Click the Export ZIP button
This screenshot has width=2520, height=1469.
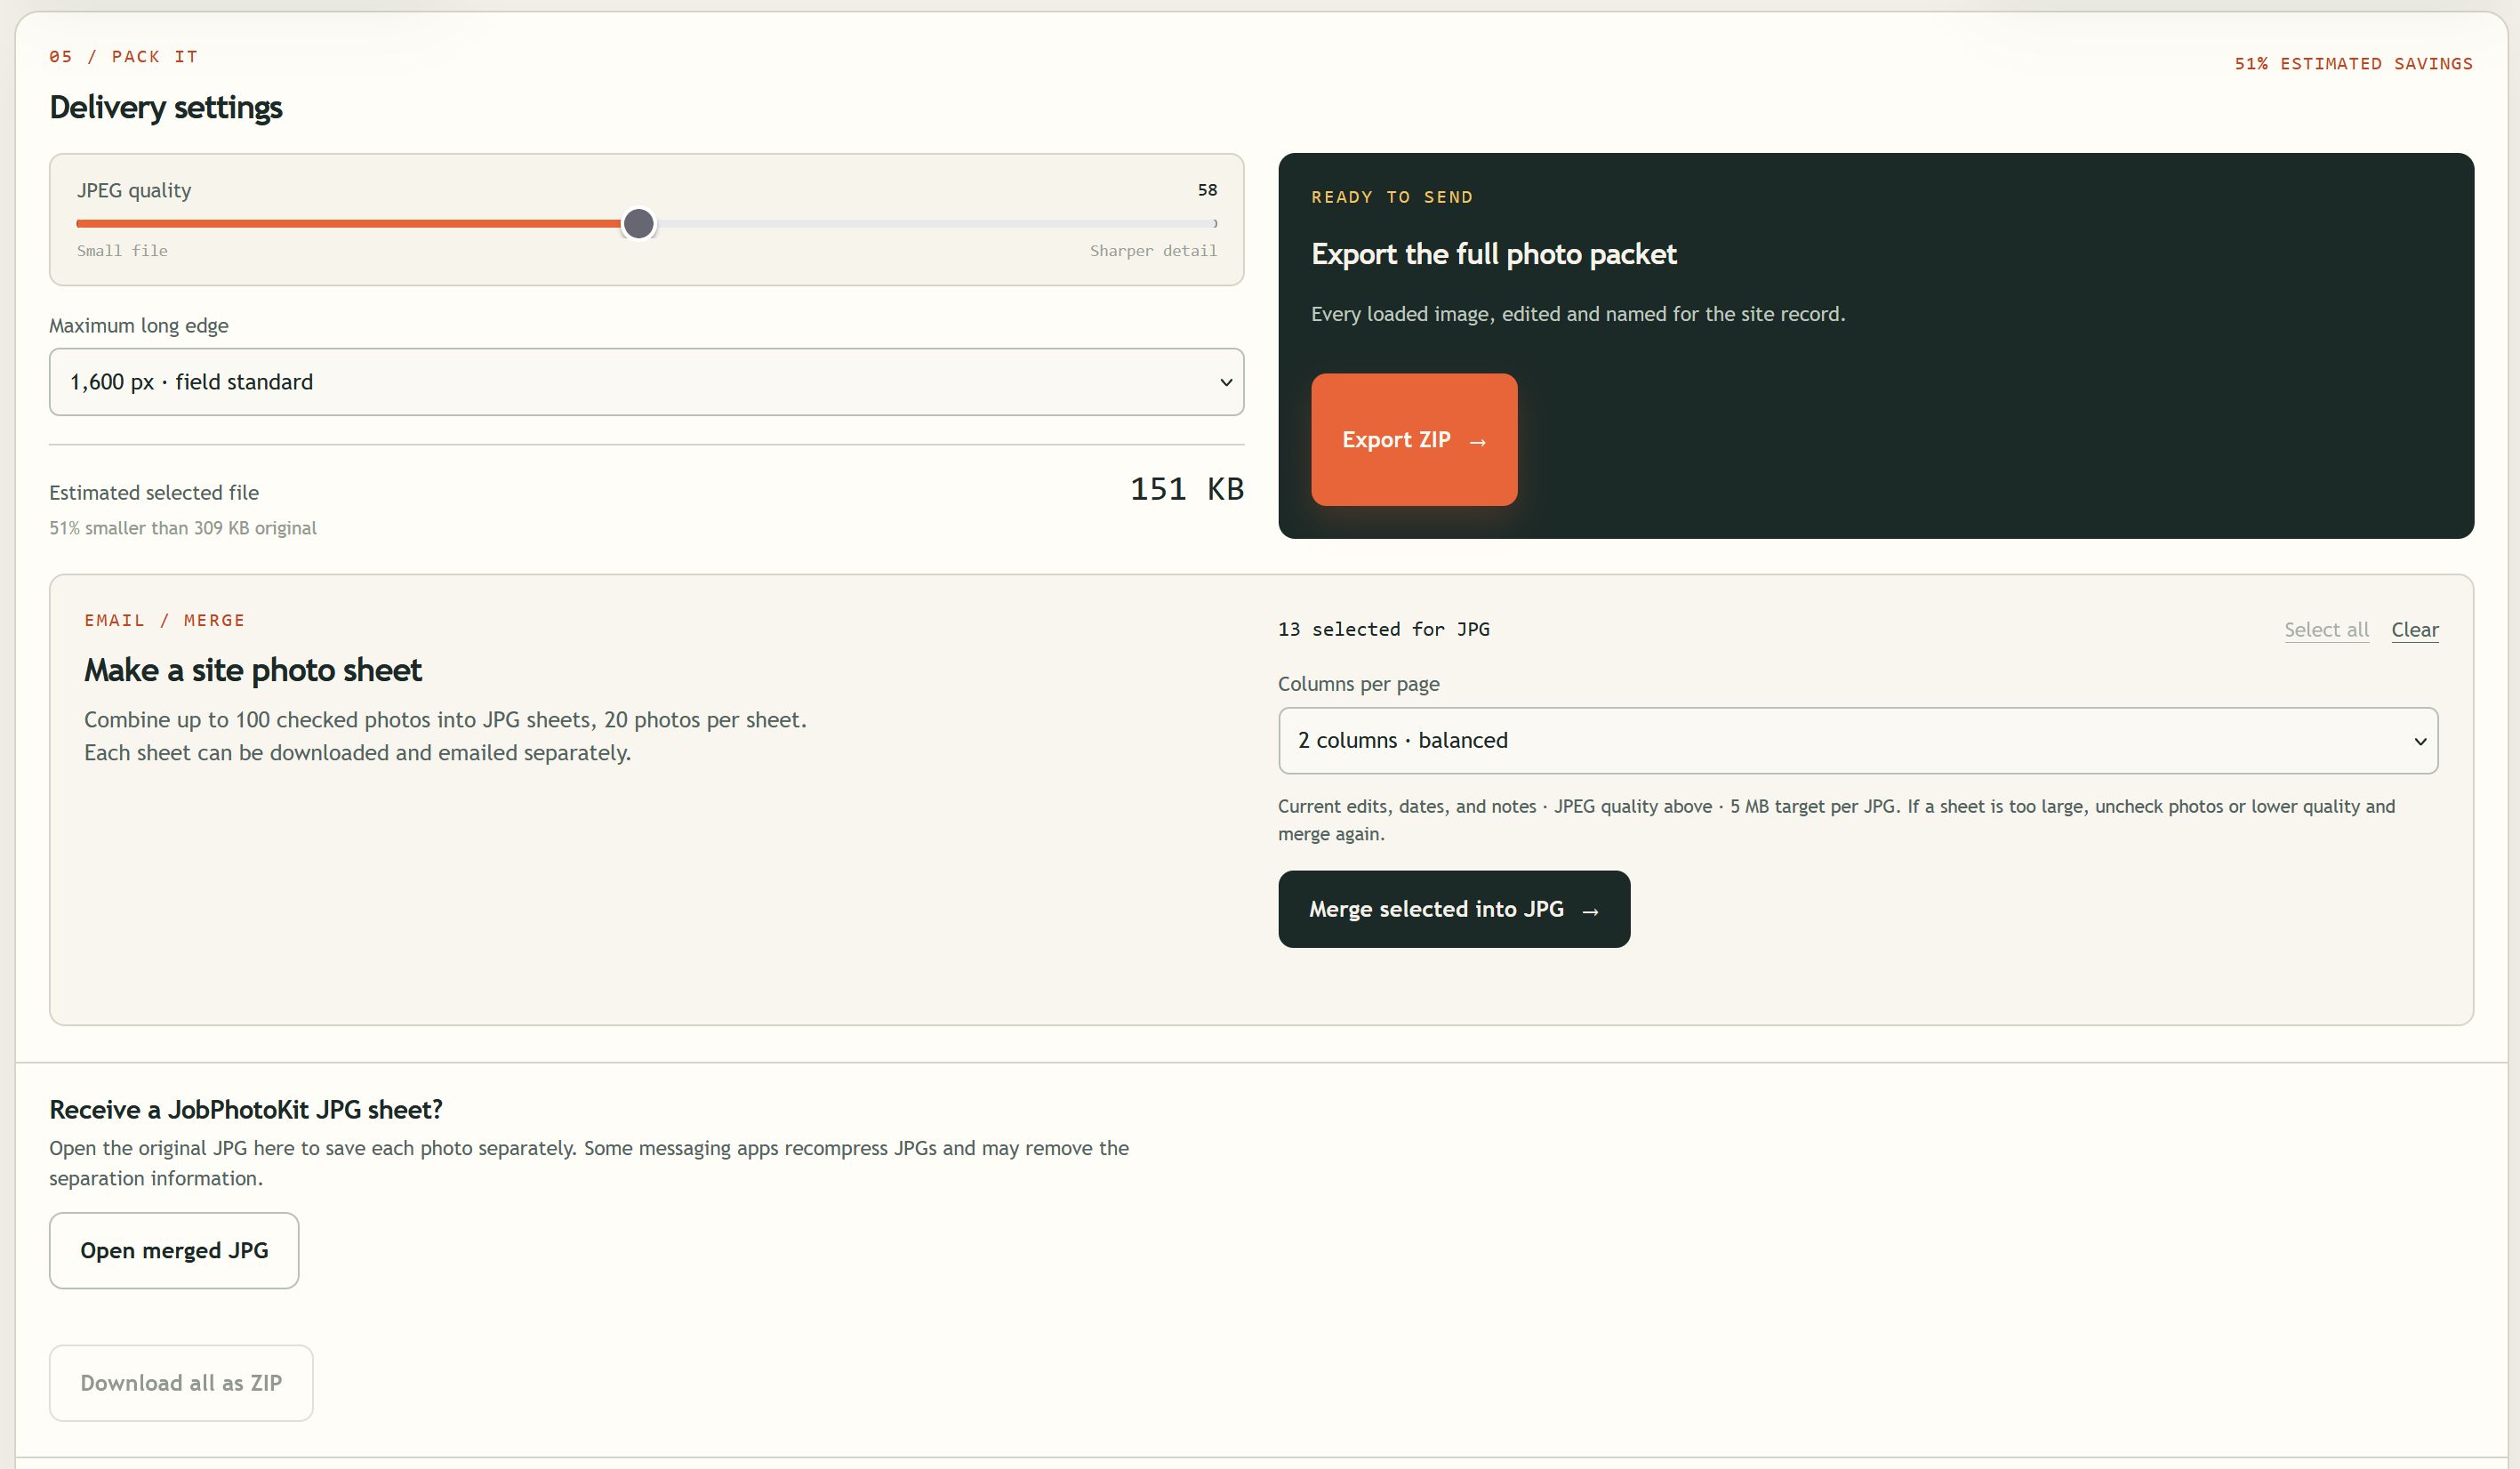click(1414, 439)
